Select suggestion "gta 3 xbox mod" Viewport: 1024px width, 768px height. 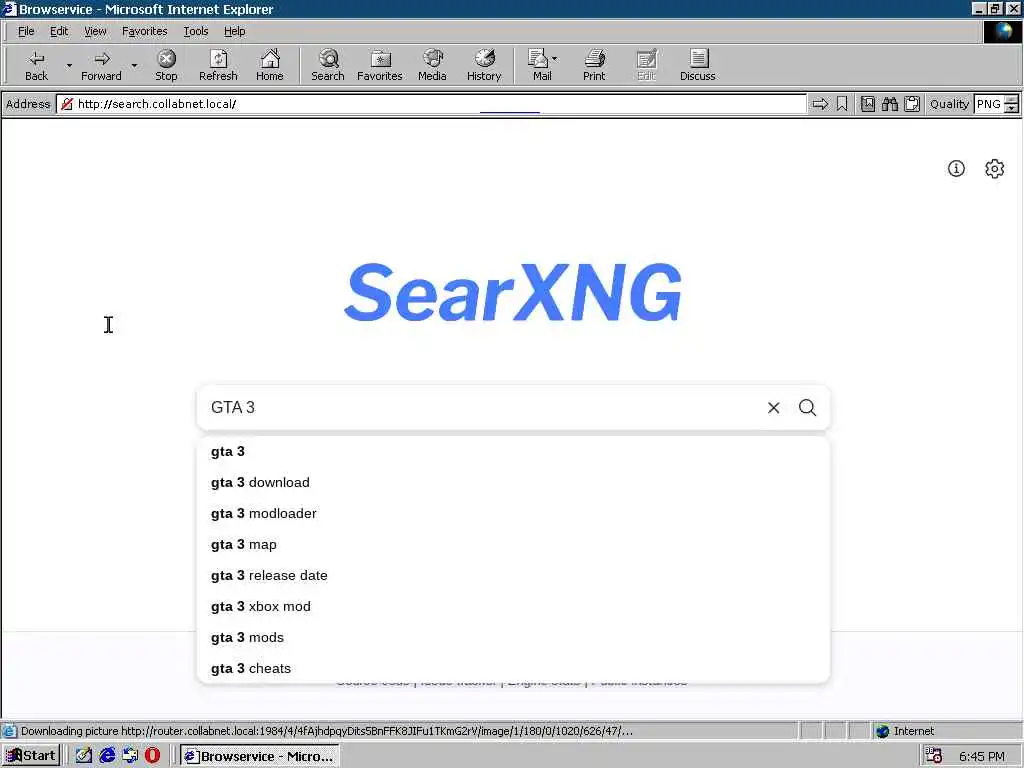coord(513,607)
